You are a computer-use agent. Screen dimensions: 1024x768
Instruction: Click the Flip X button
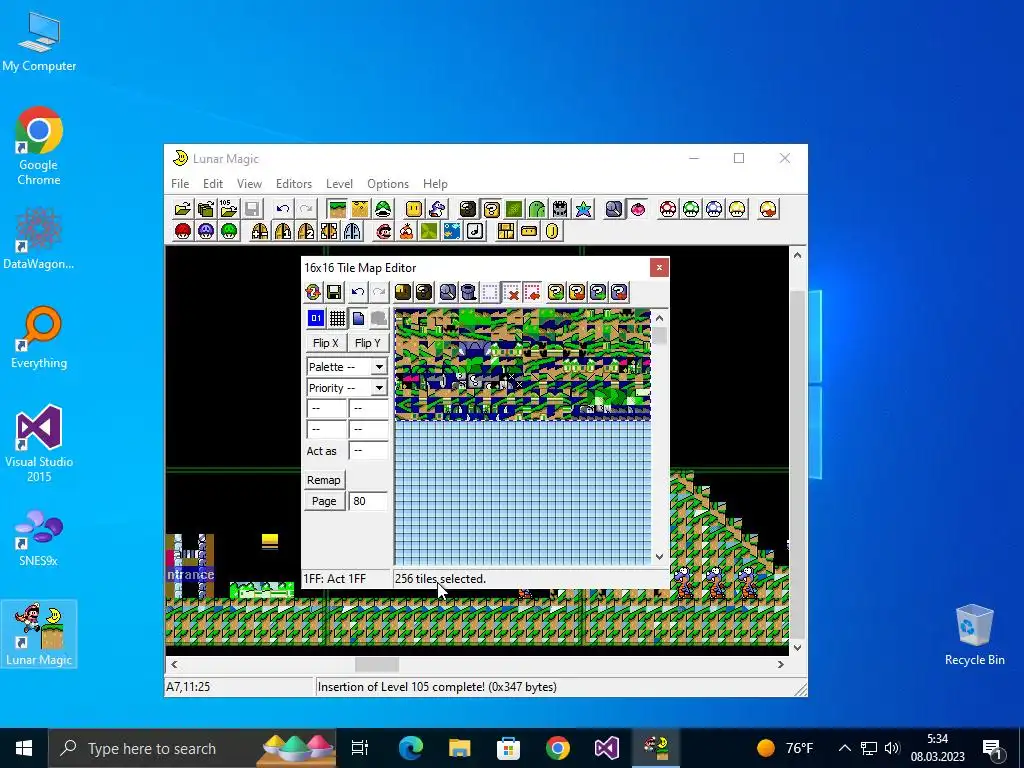pyautogui.click(x=325, y=343)
